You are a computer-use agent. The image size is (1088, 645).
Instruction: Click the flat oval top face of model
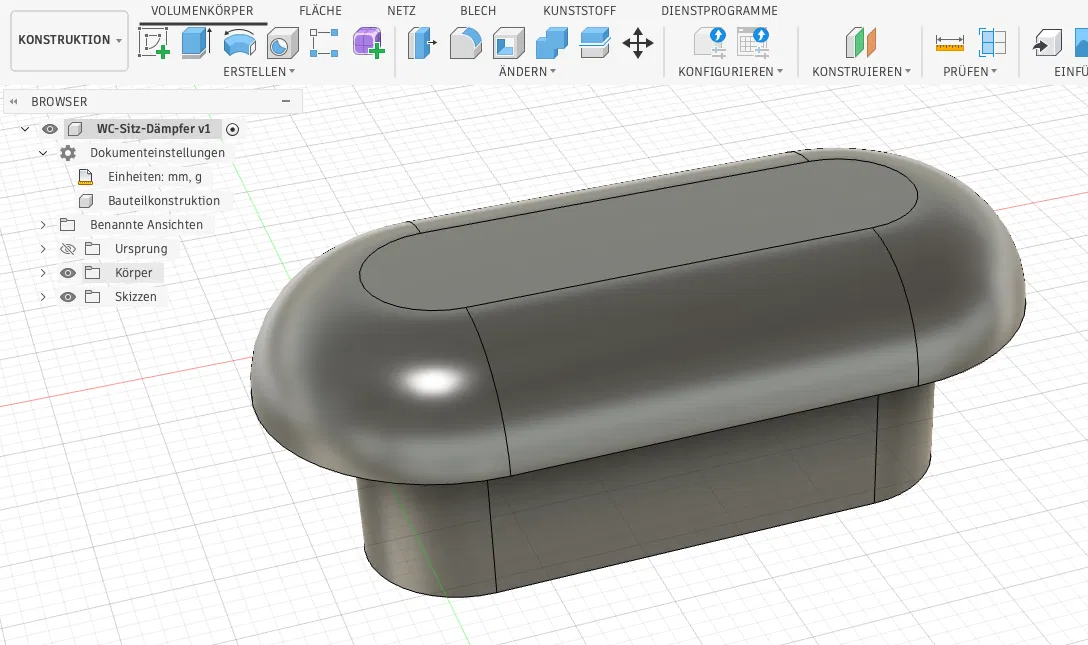[x=638, y=234]
